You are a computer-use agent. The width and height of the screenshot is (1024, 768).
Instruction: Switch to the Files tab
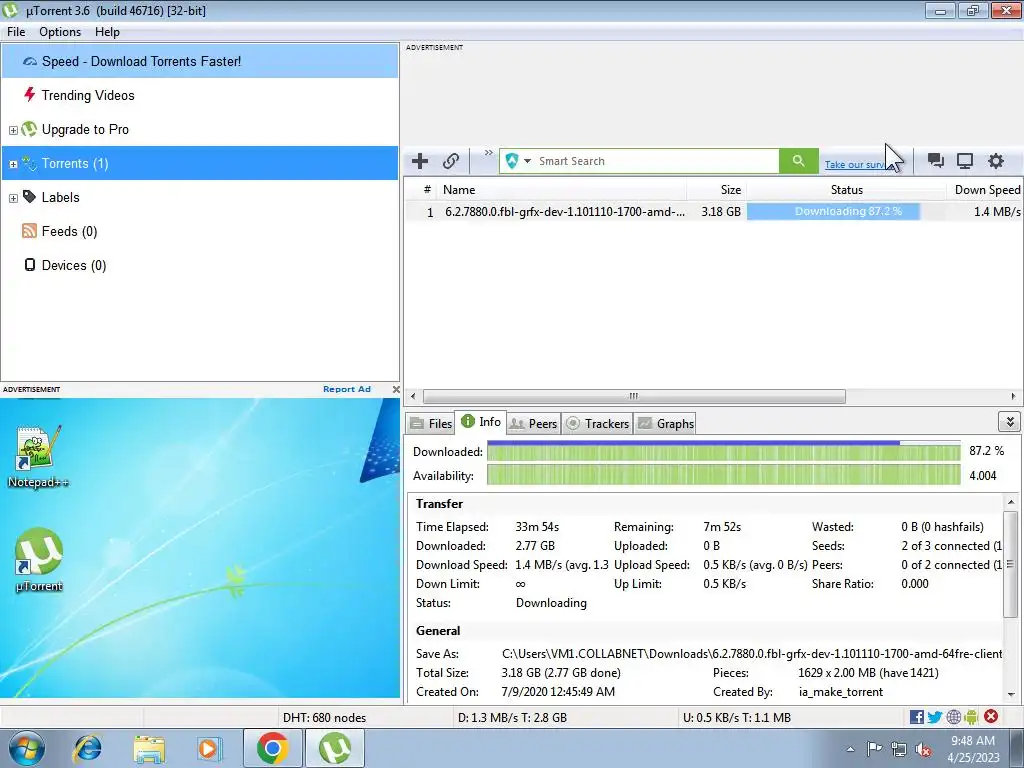point(430,423)
